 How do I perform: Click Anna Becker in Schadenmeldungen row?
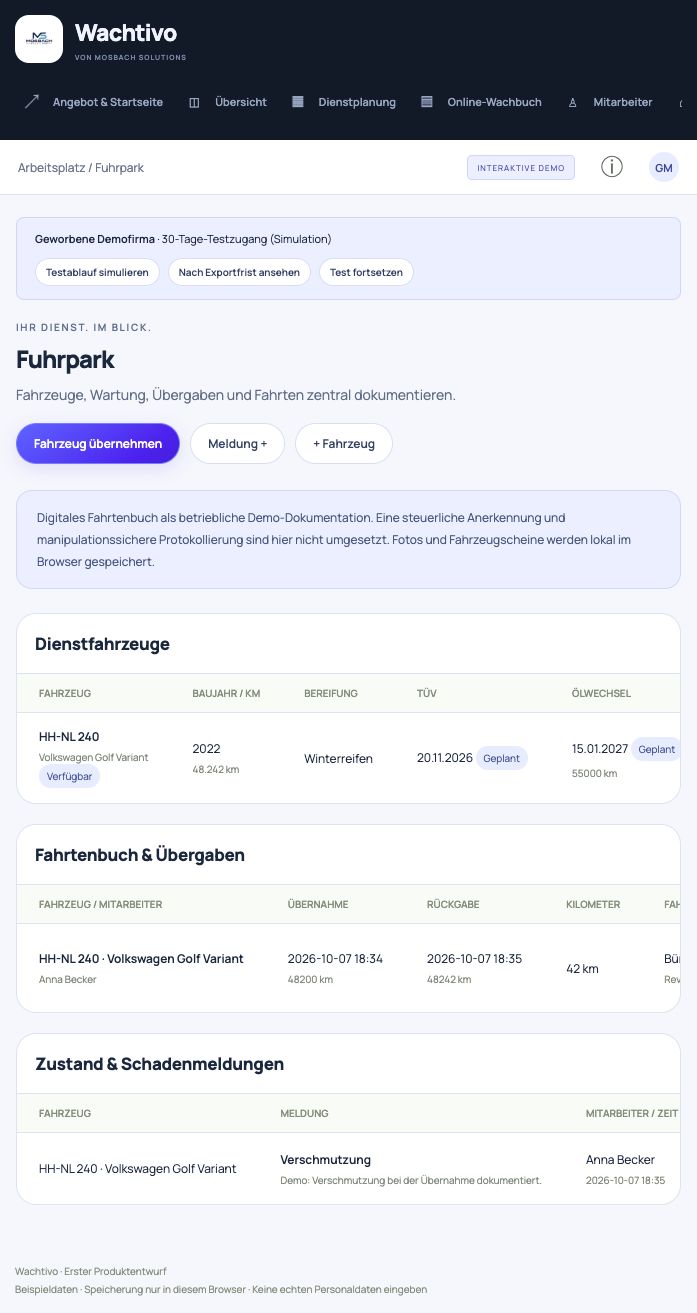620,1160
